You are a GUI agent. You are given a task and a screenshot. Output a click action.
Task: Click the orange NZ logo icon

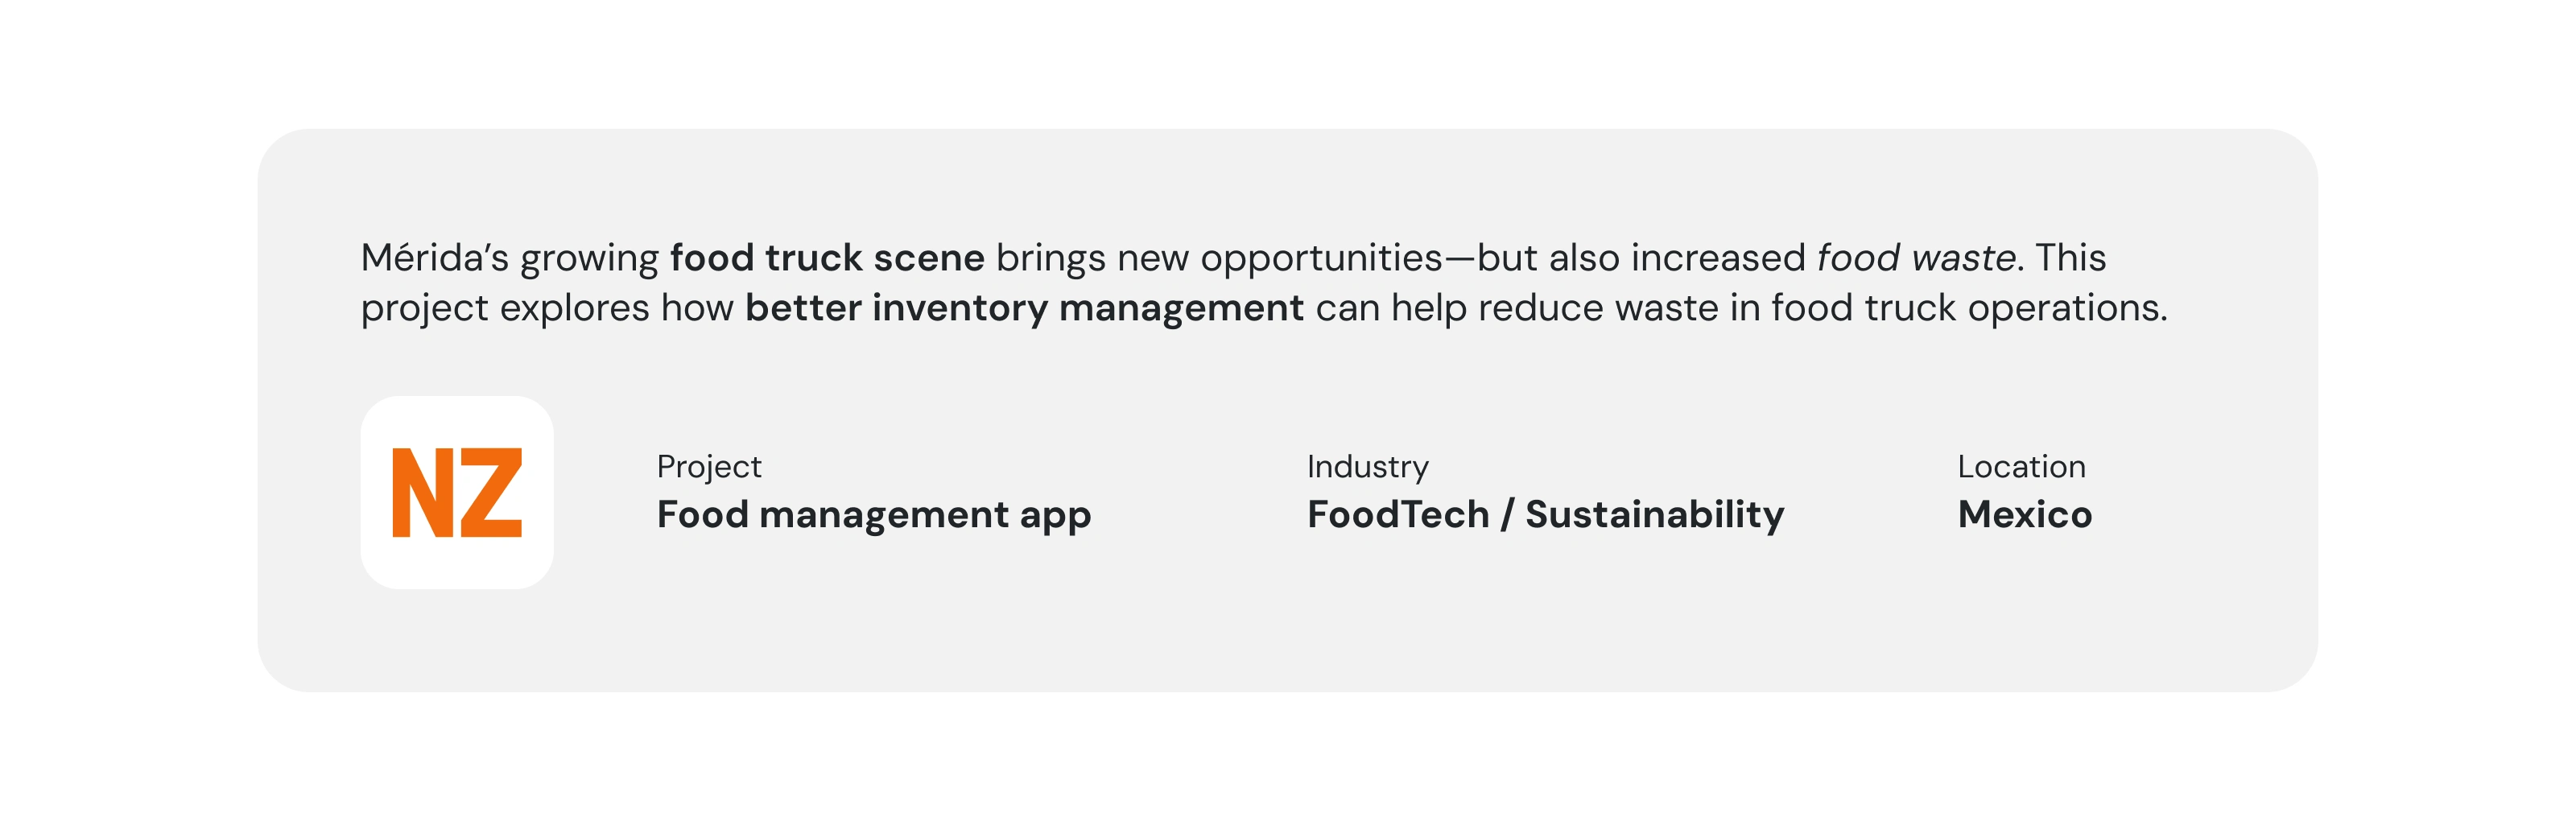tap(457, 492)
